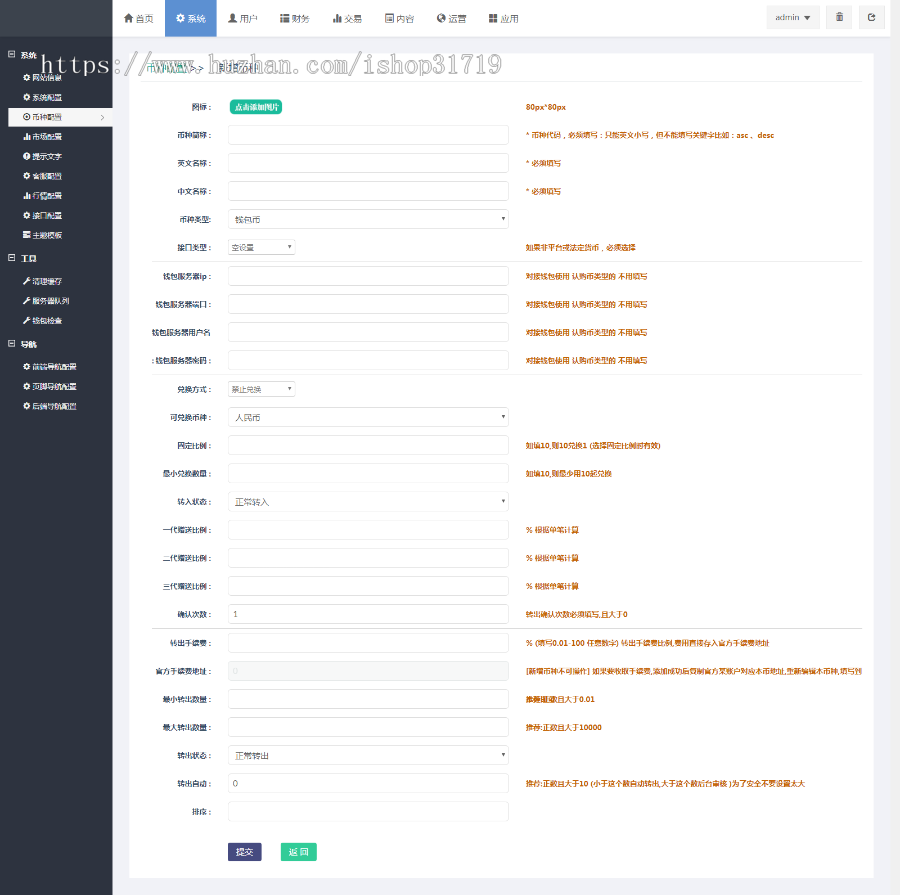Focus the 钱包服务器端口 input field

pos(368,304)
